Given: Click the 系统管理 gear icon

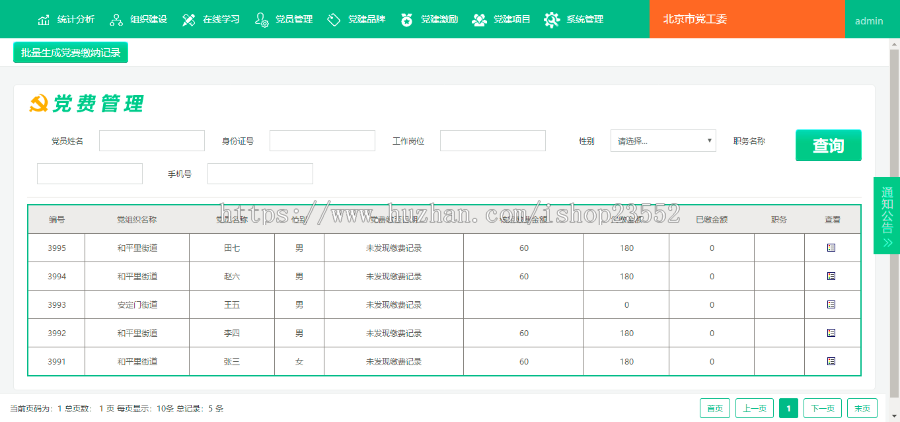Looking at the screenshot, I should (x=551, y=20).
